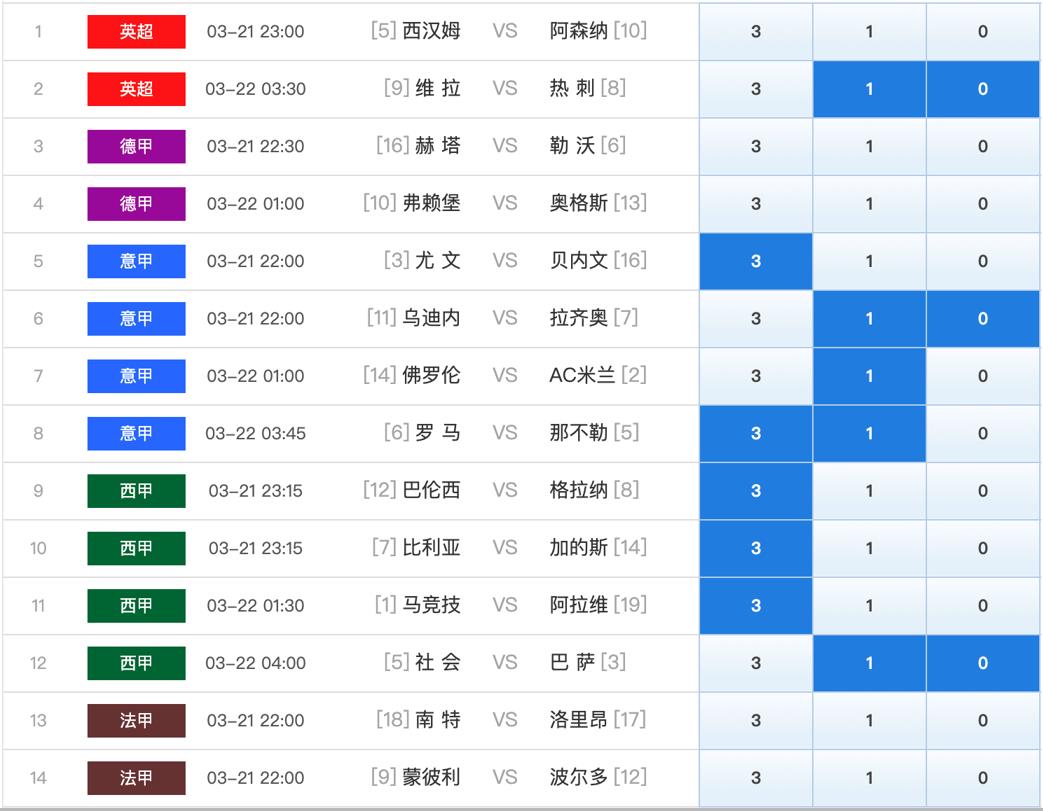The width and height of the screenshot is (1043, 811).
Task: Open team 阿森纳 details
Action: click(578, 31)
